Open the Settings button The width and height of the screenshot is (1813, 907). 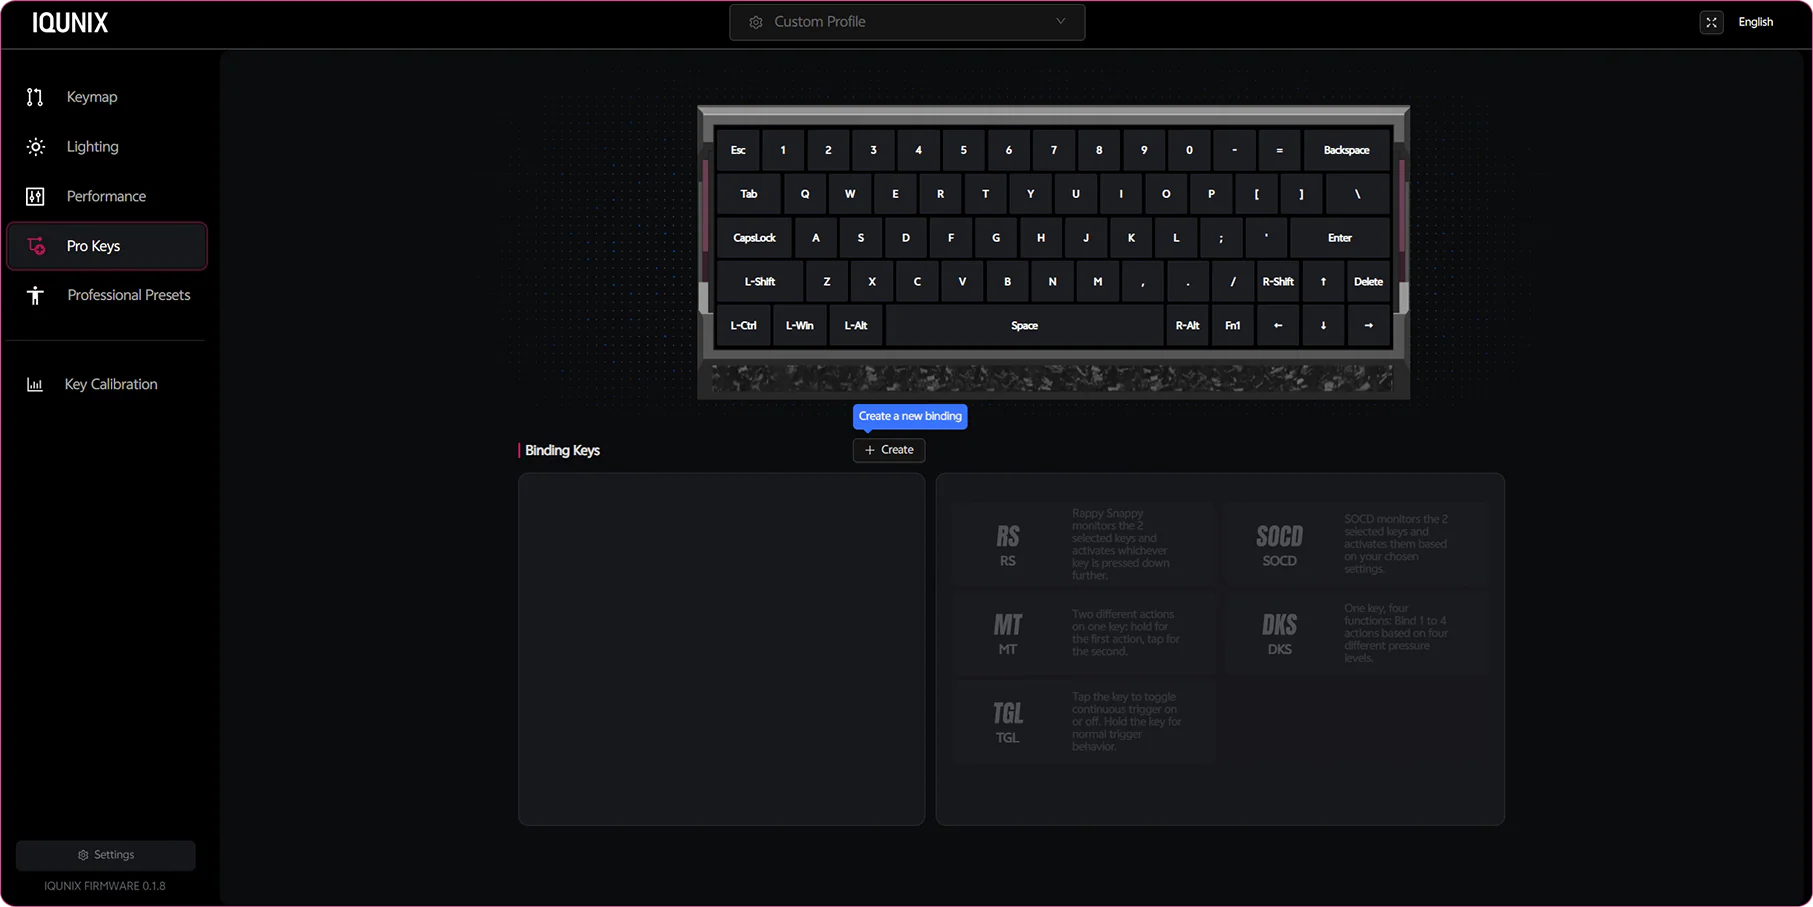click(x=106, y=855)
